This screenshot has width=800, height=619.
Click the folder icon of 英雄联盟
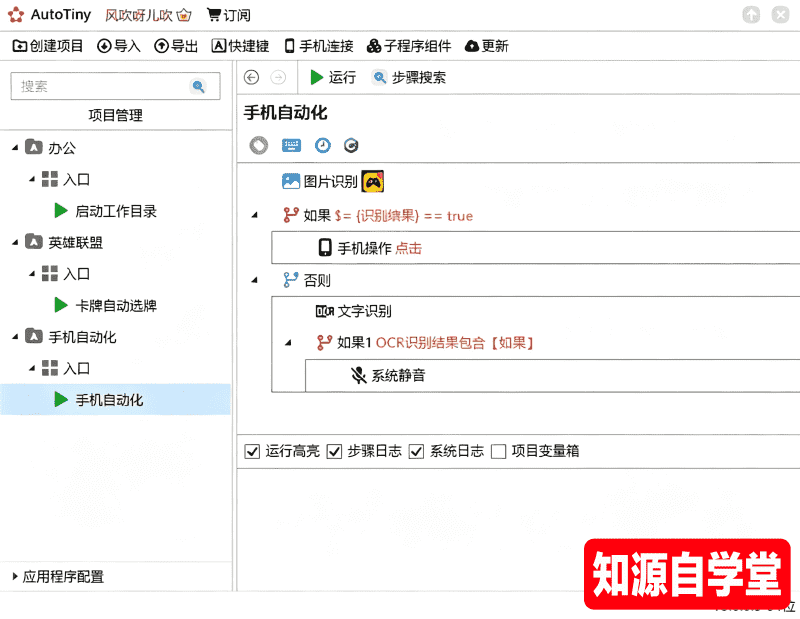click(34, 241)
